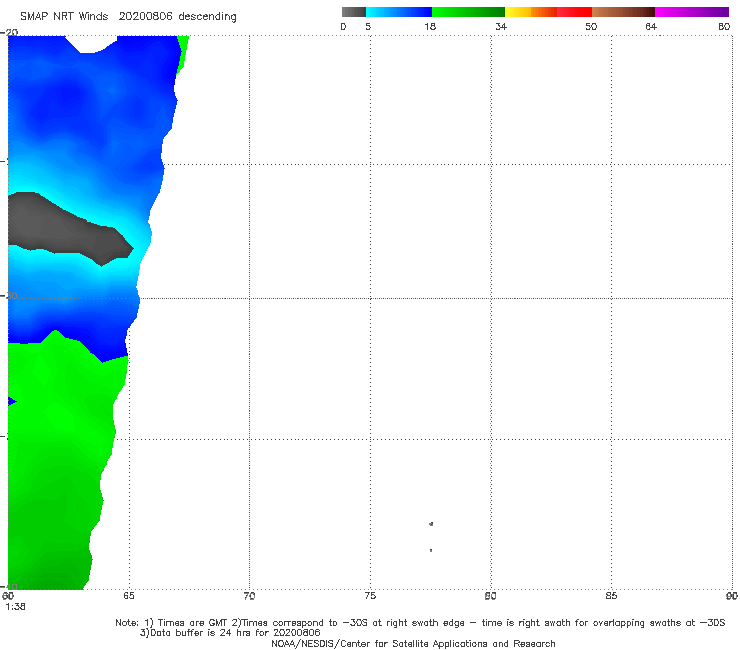Click the colorbar label '80' at far right
This screenshot has height=650, width=740.
pyautogui.click(x=724, y=26)
